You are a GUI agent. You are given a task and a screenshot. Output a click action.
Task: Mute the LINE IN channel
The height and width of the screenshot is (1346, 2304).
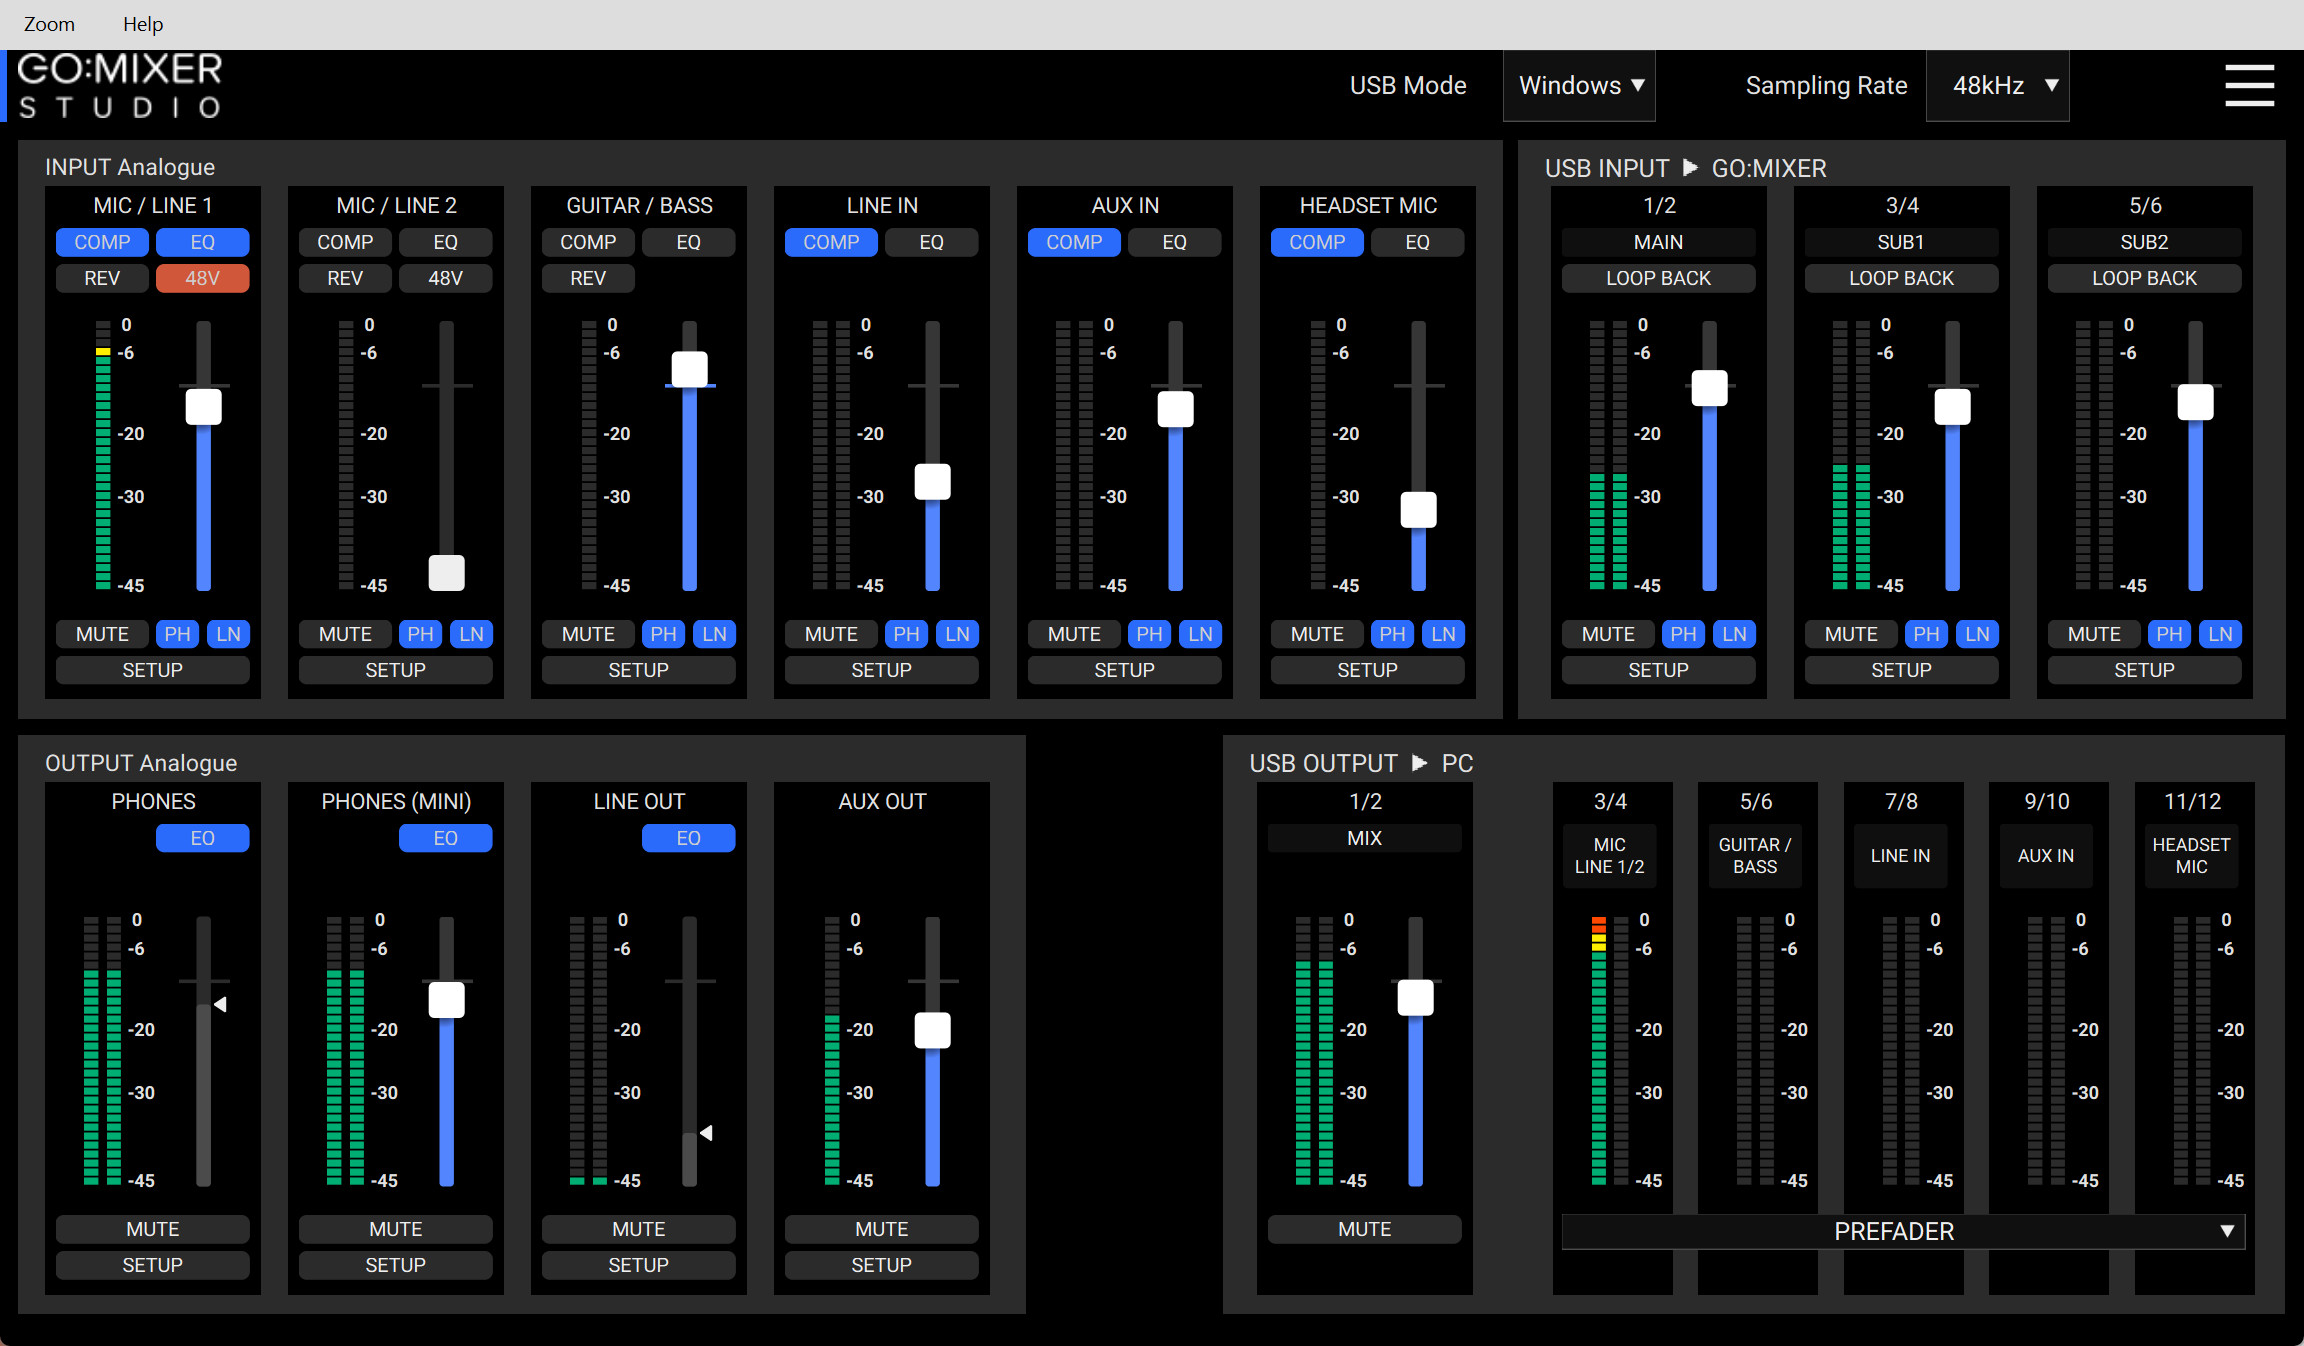(x=831, y=634)
